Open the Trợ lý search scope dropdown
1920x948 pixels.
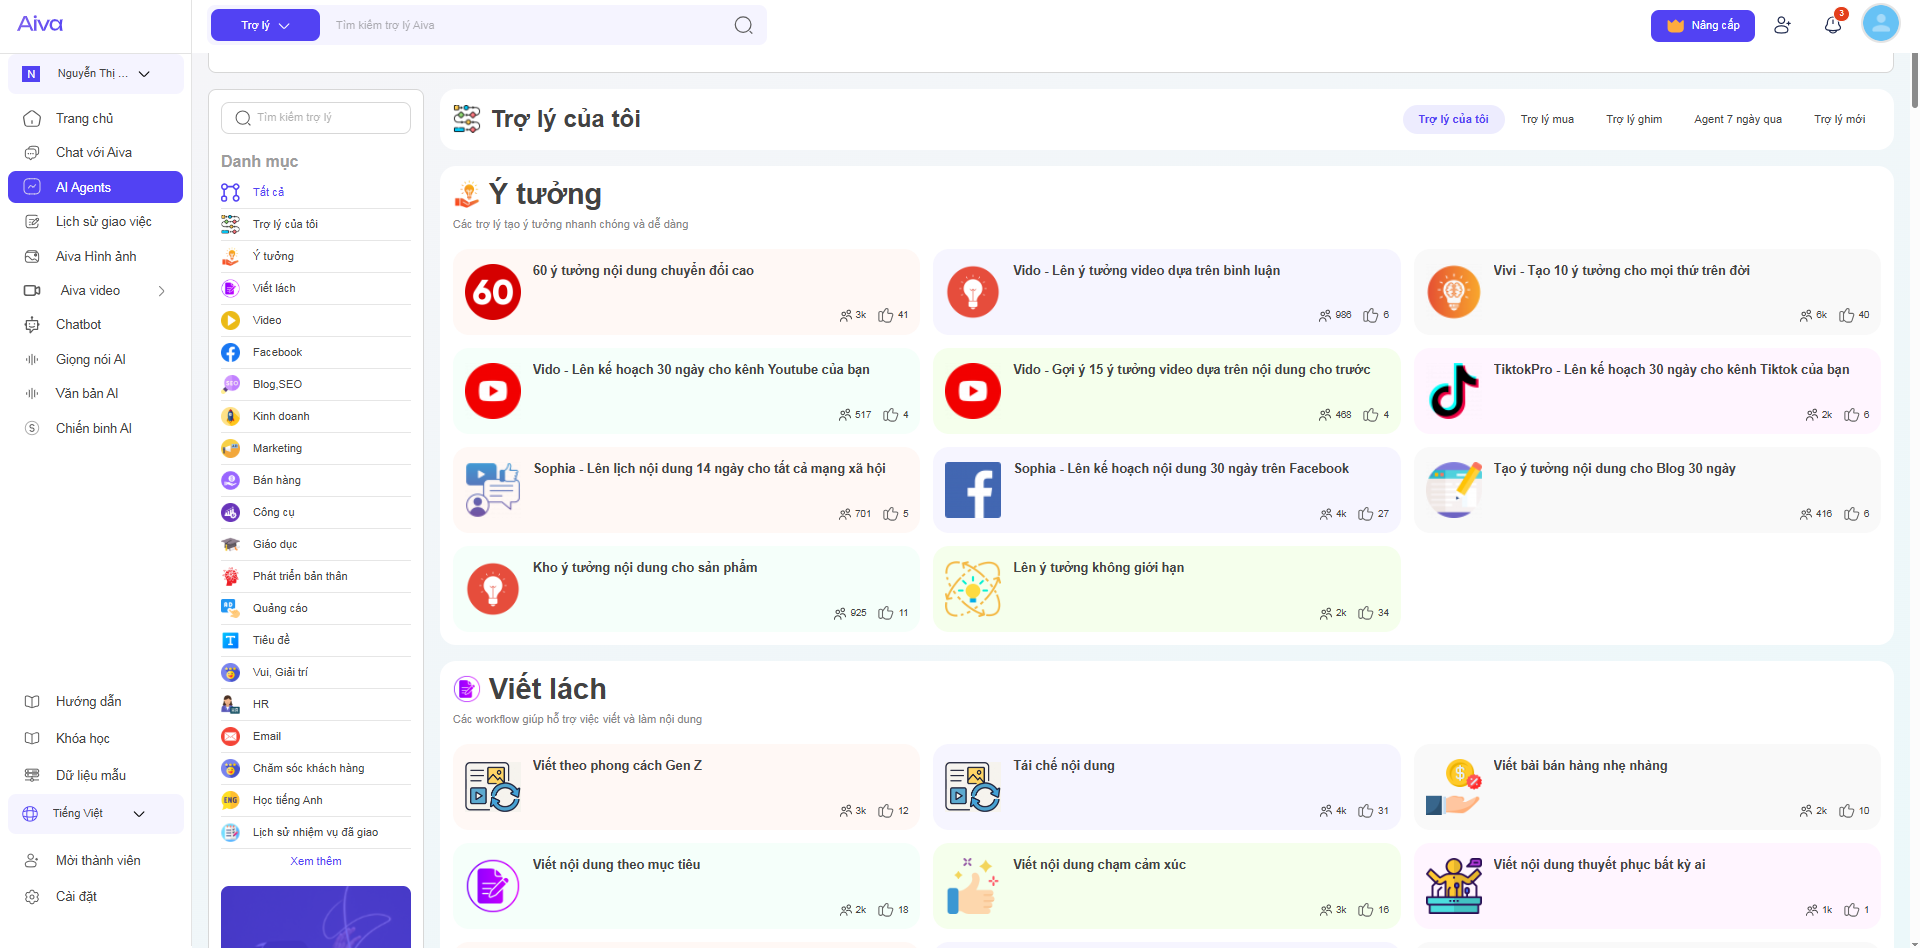pos(265,25)
